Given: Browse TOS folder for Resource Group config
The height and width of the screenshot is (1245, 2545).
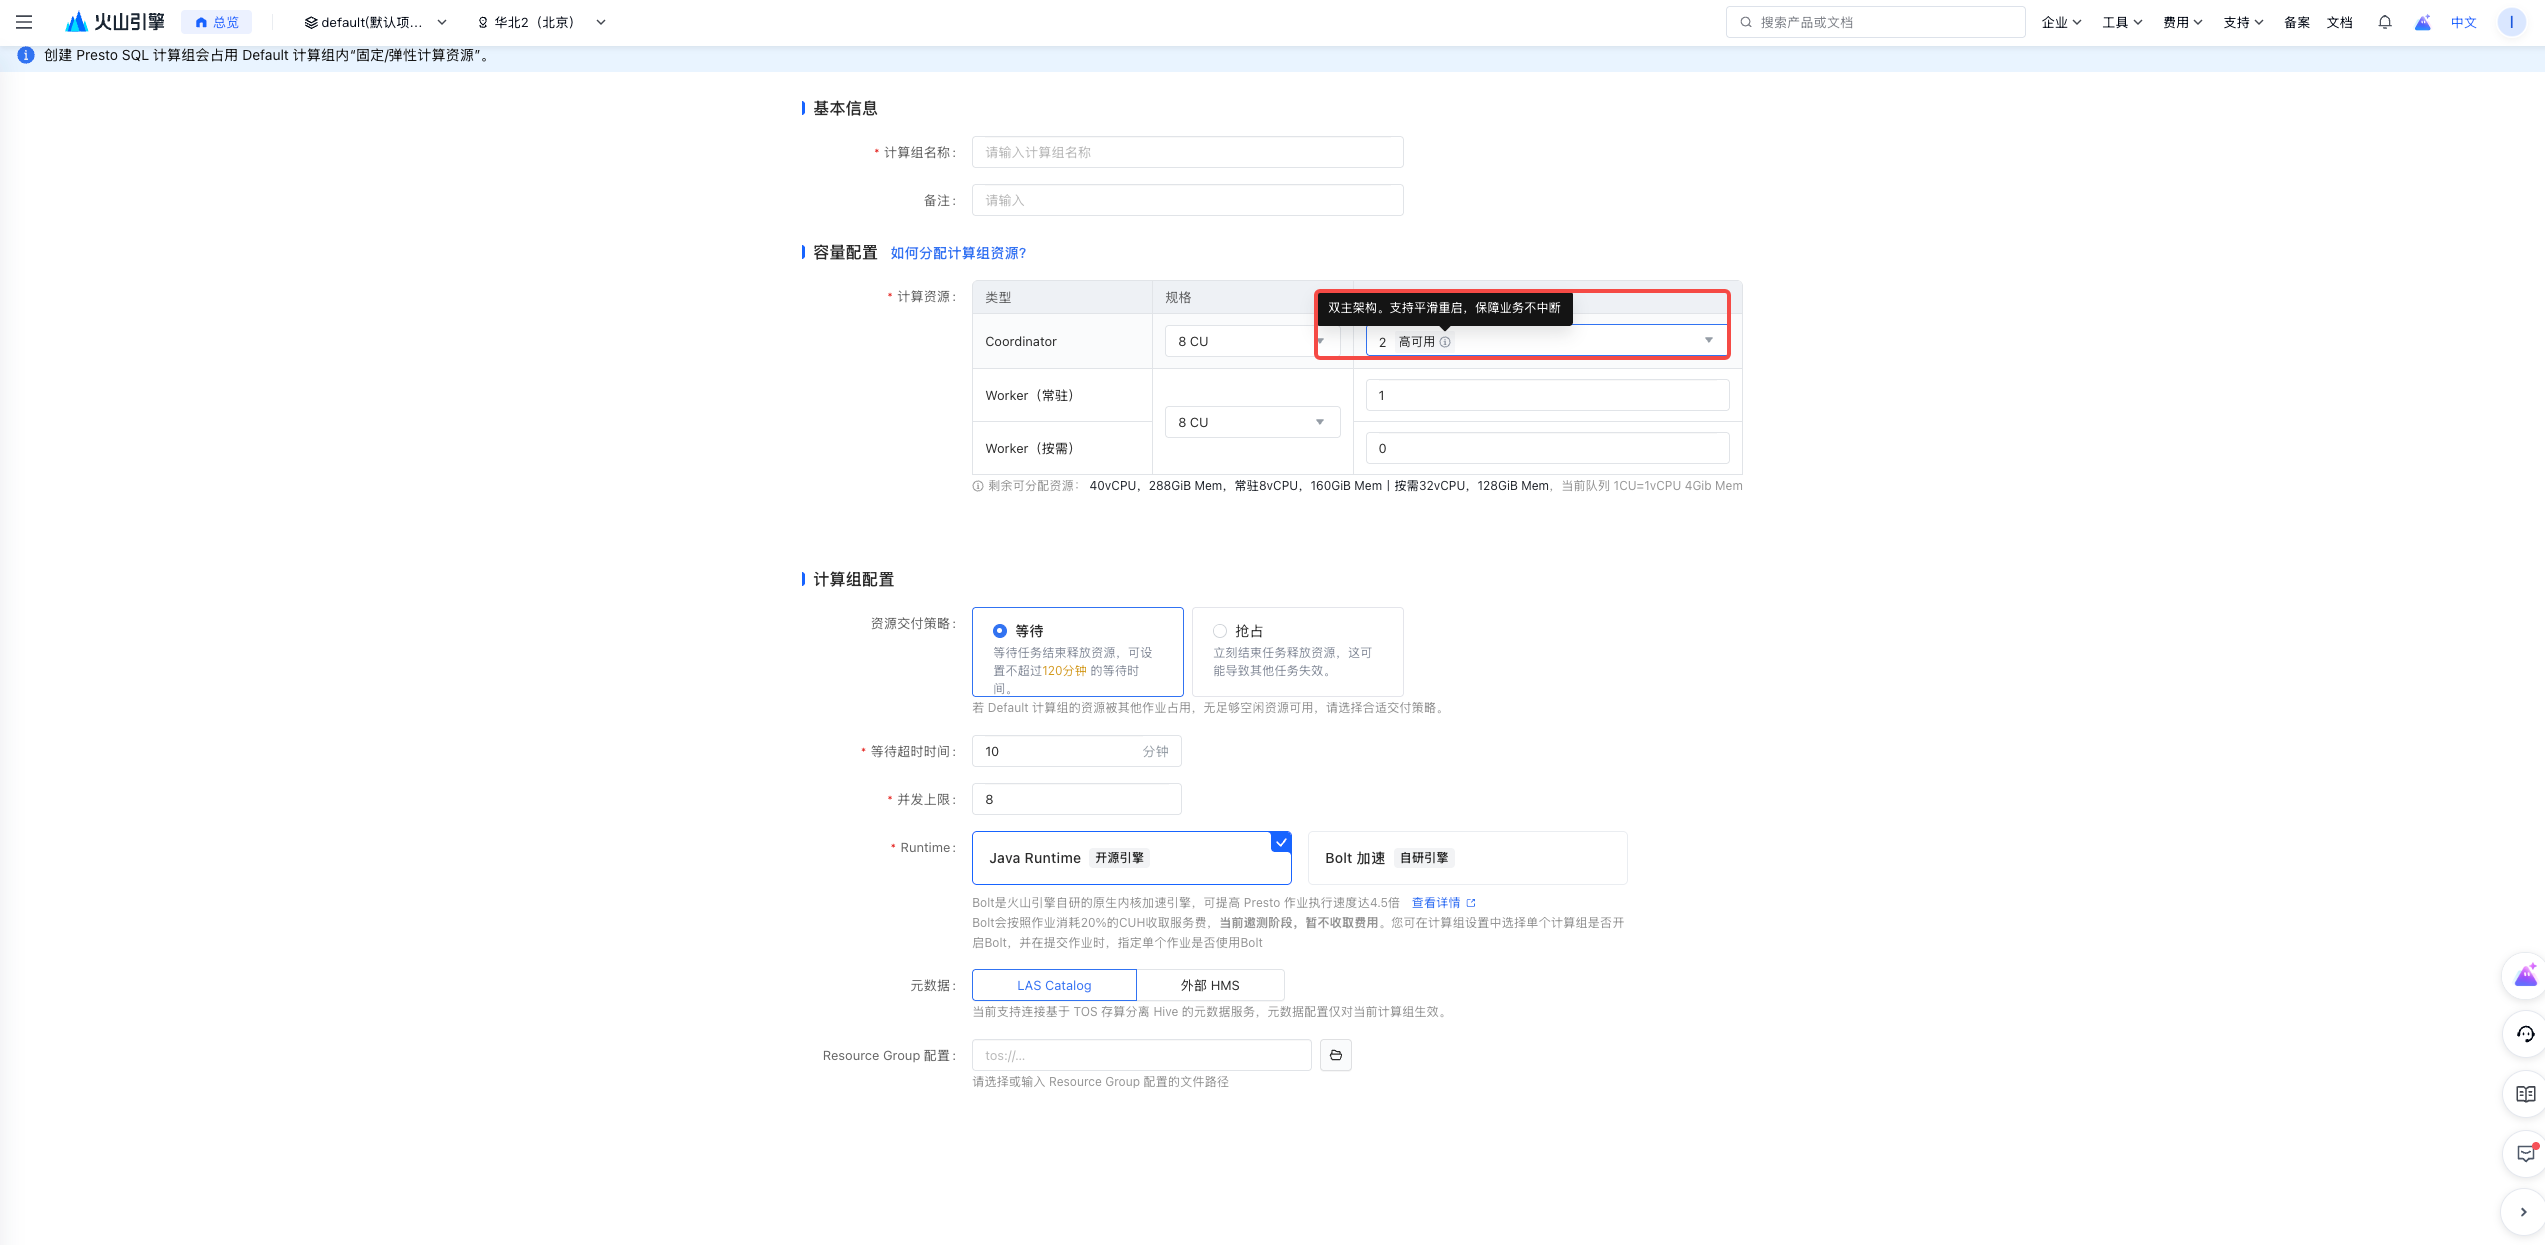Looking at the screenshot, I should point(1336,1055).
